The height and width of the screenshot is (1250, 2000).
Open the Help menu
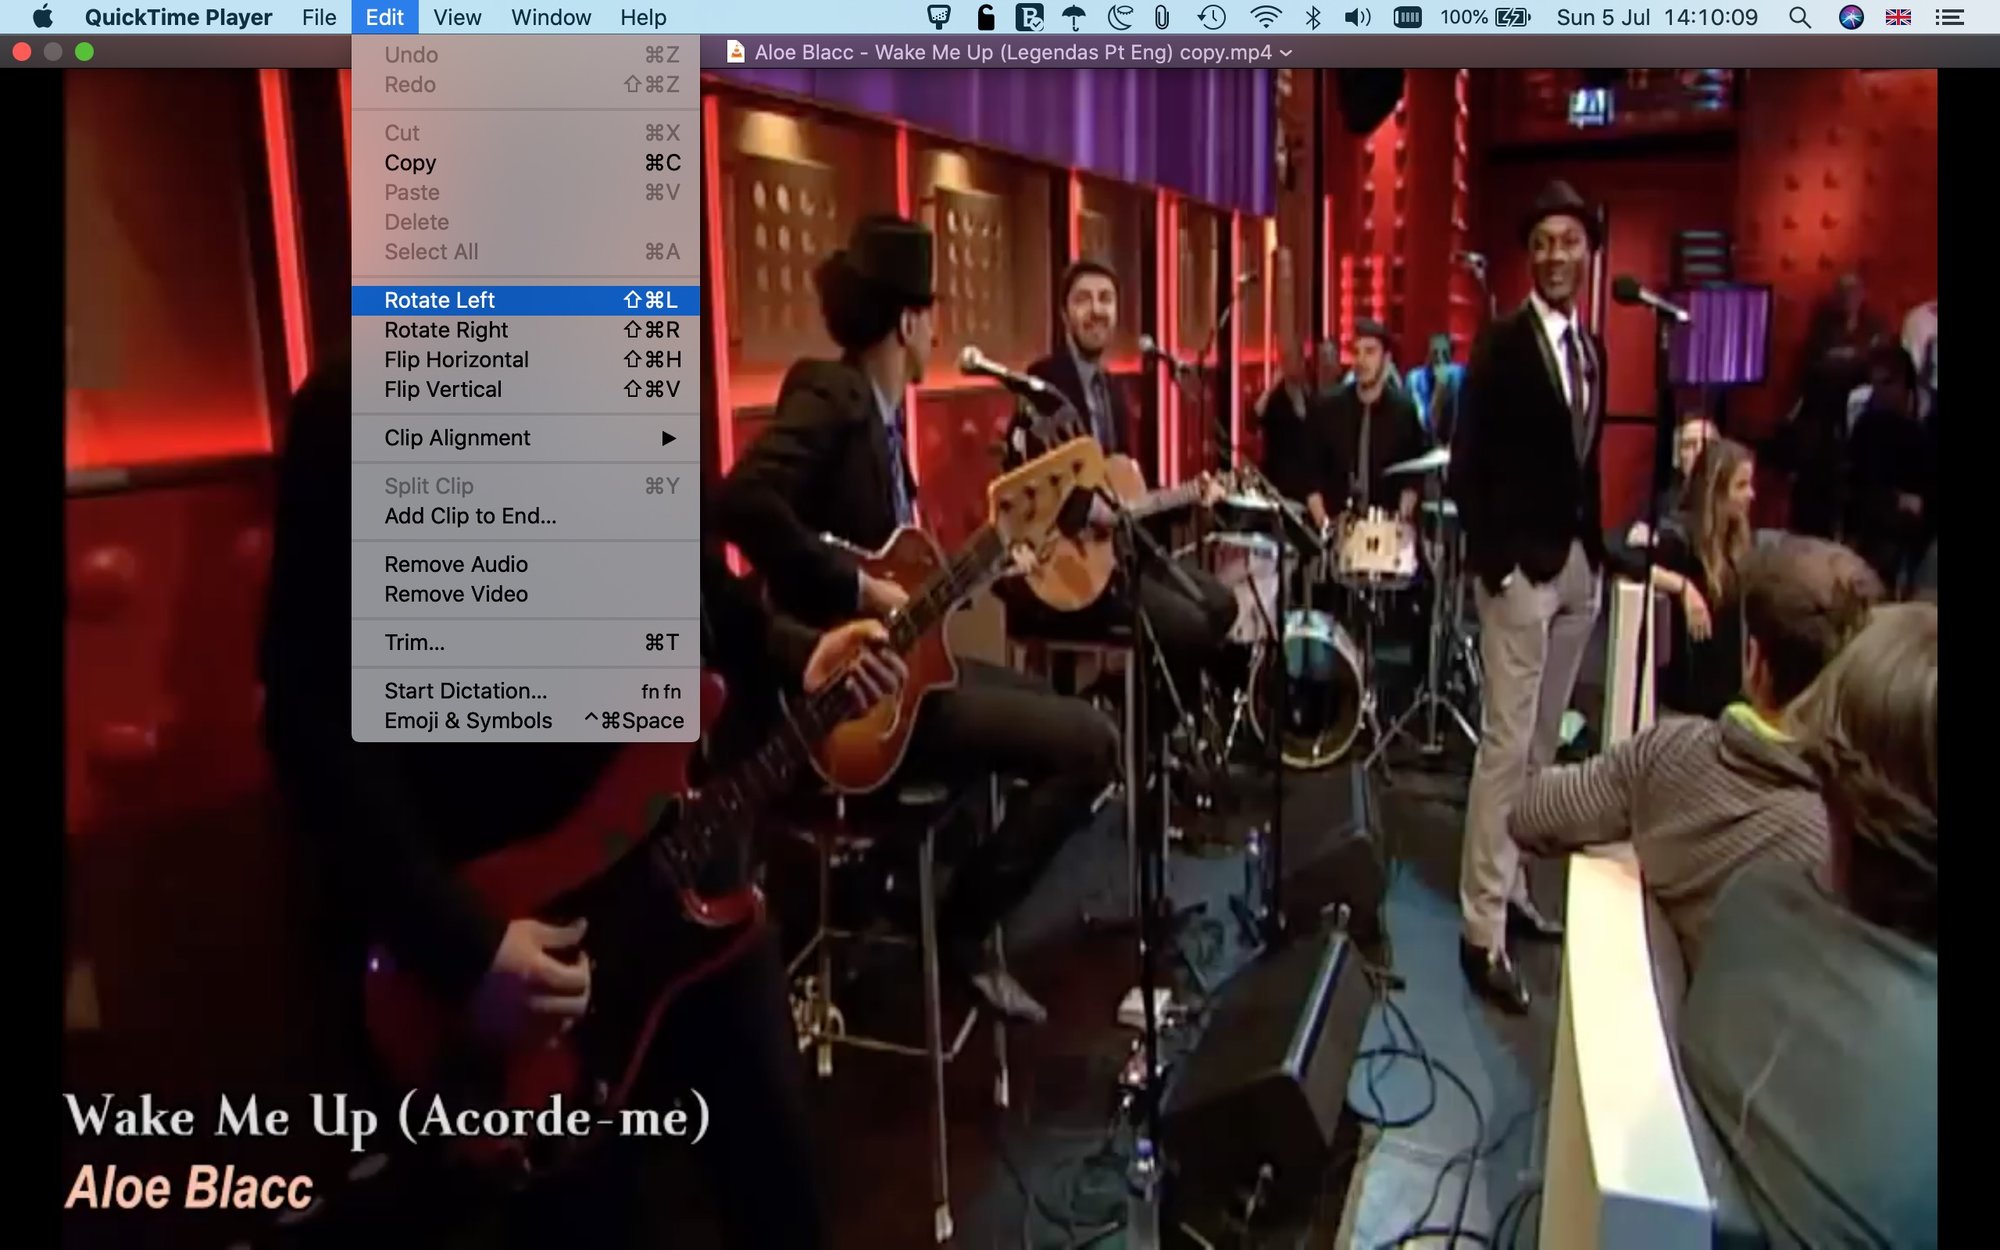[643, 17]
